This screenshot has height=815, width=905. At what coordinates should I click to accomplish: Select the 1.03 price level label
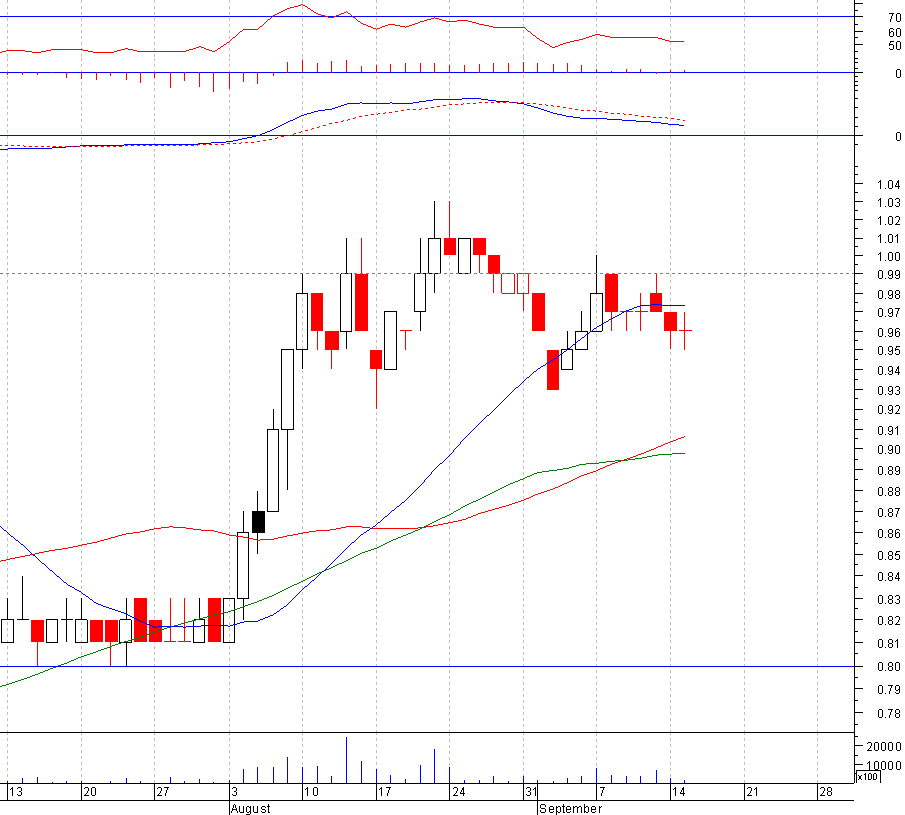pyautogui.click(x=888, y=203)
